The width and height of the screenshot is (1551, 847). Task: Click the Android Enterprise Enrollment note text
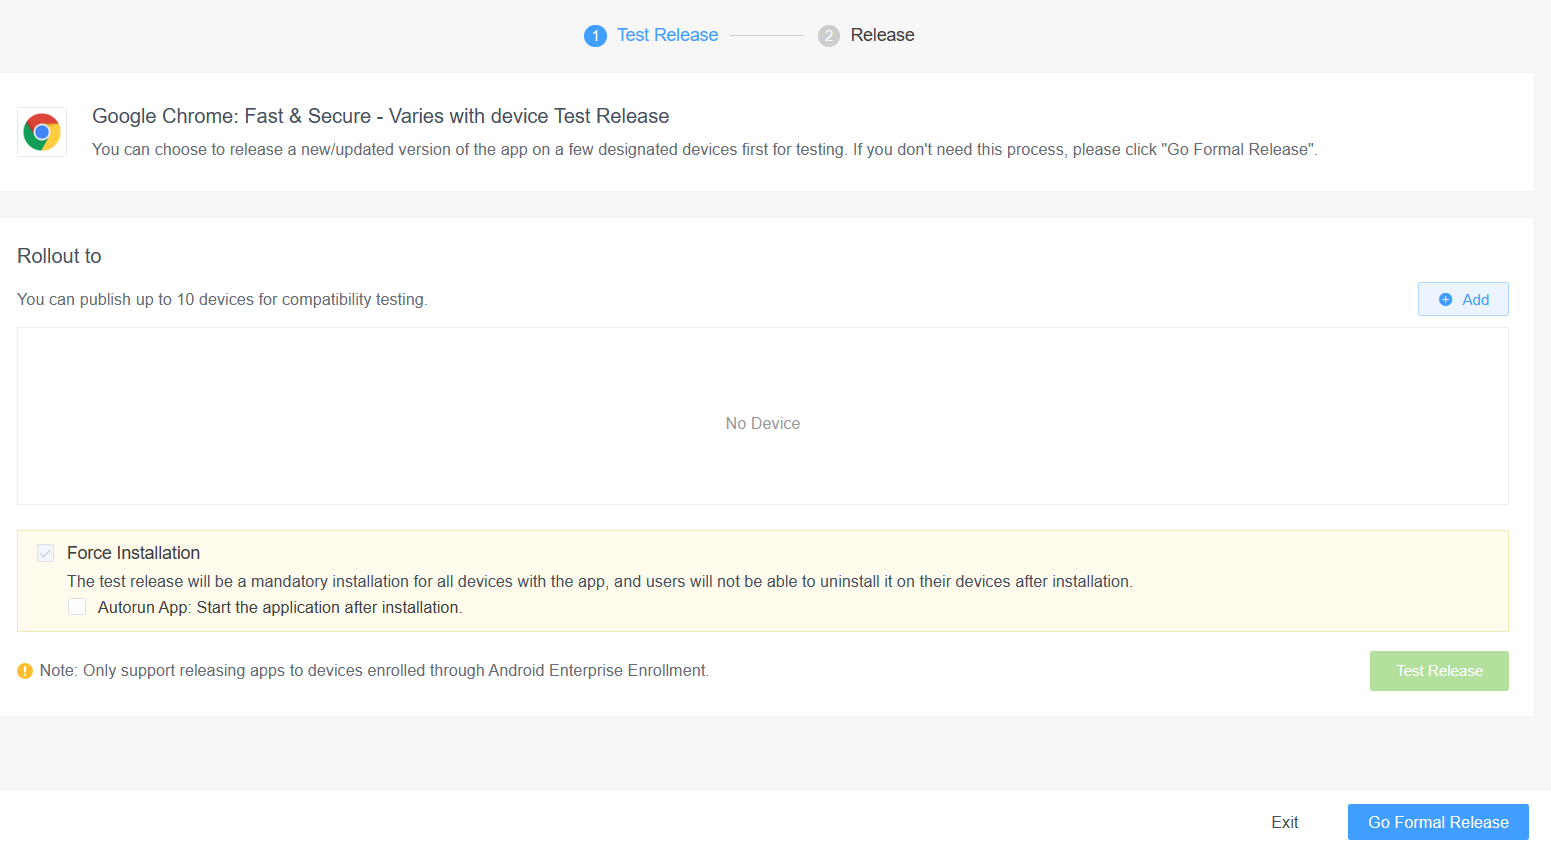tap(374, 671)
